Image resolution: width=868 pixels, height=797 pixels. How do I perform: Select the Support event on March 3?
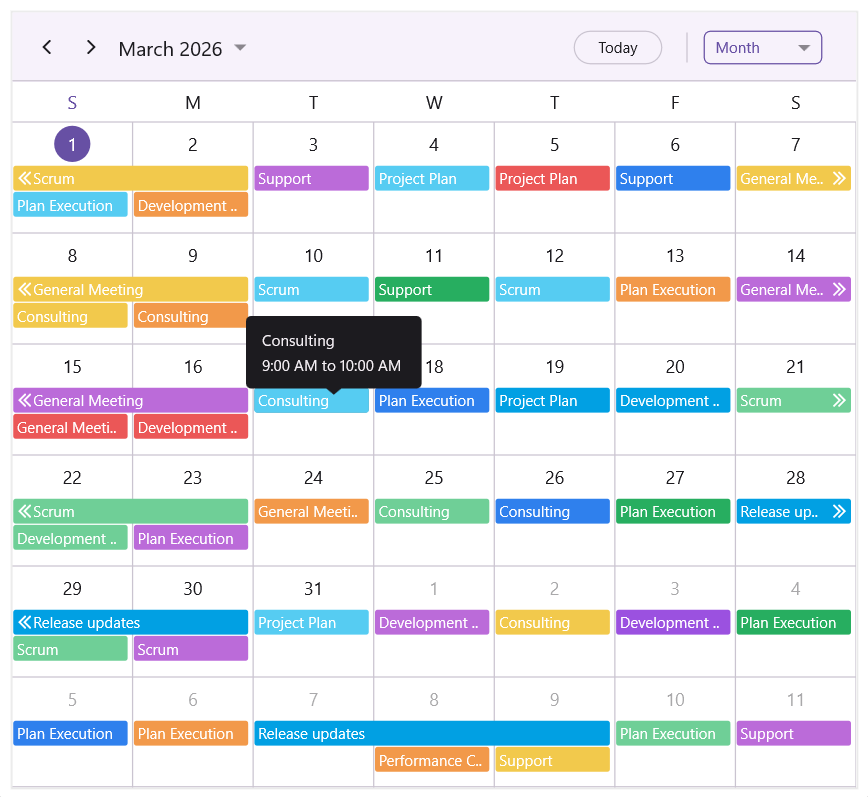[311, 178]
